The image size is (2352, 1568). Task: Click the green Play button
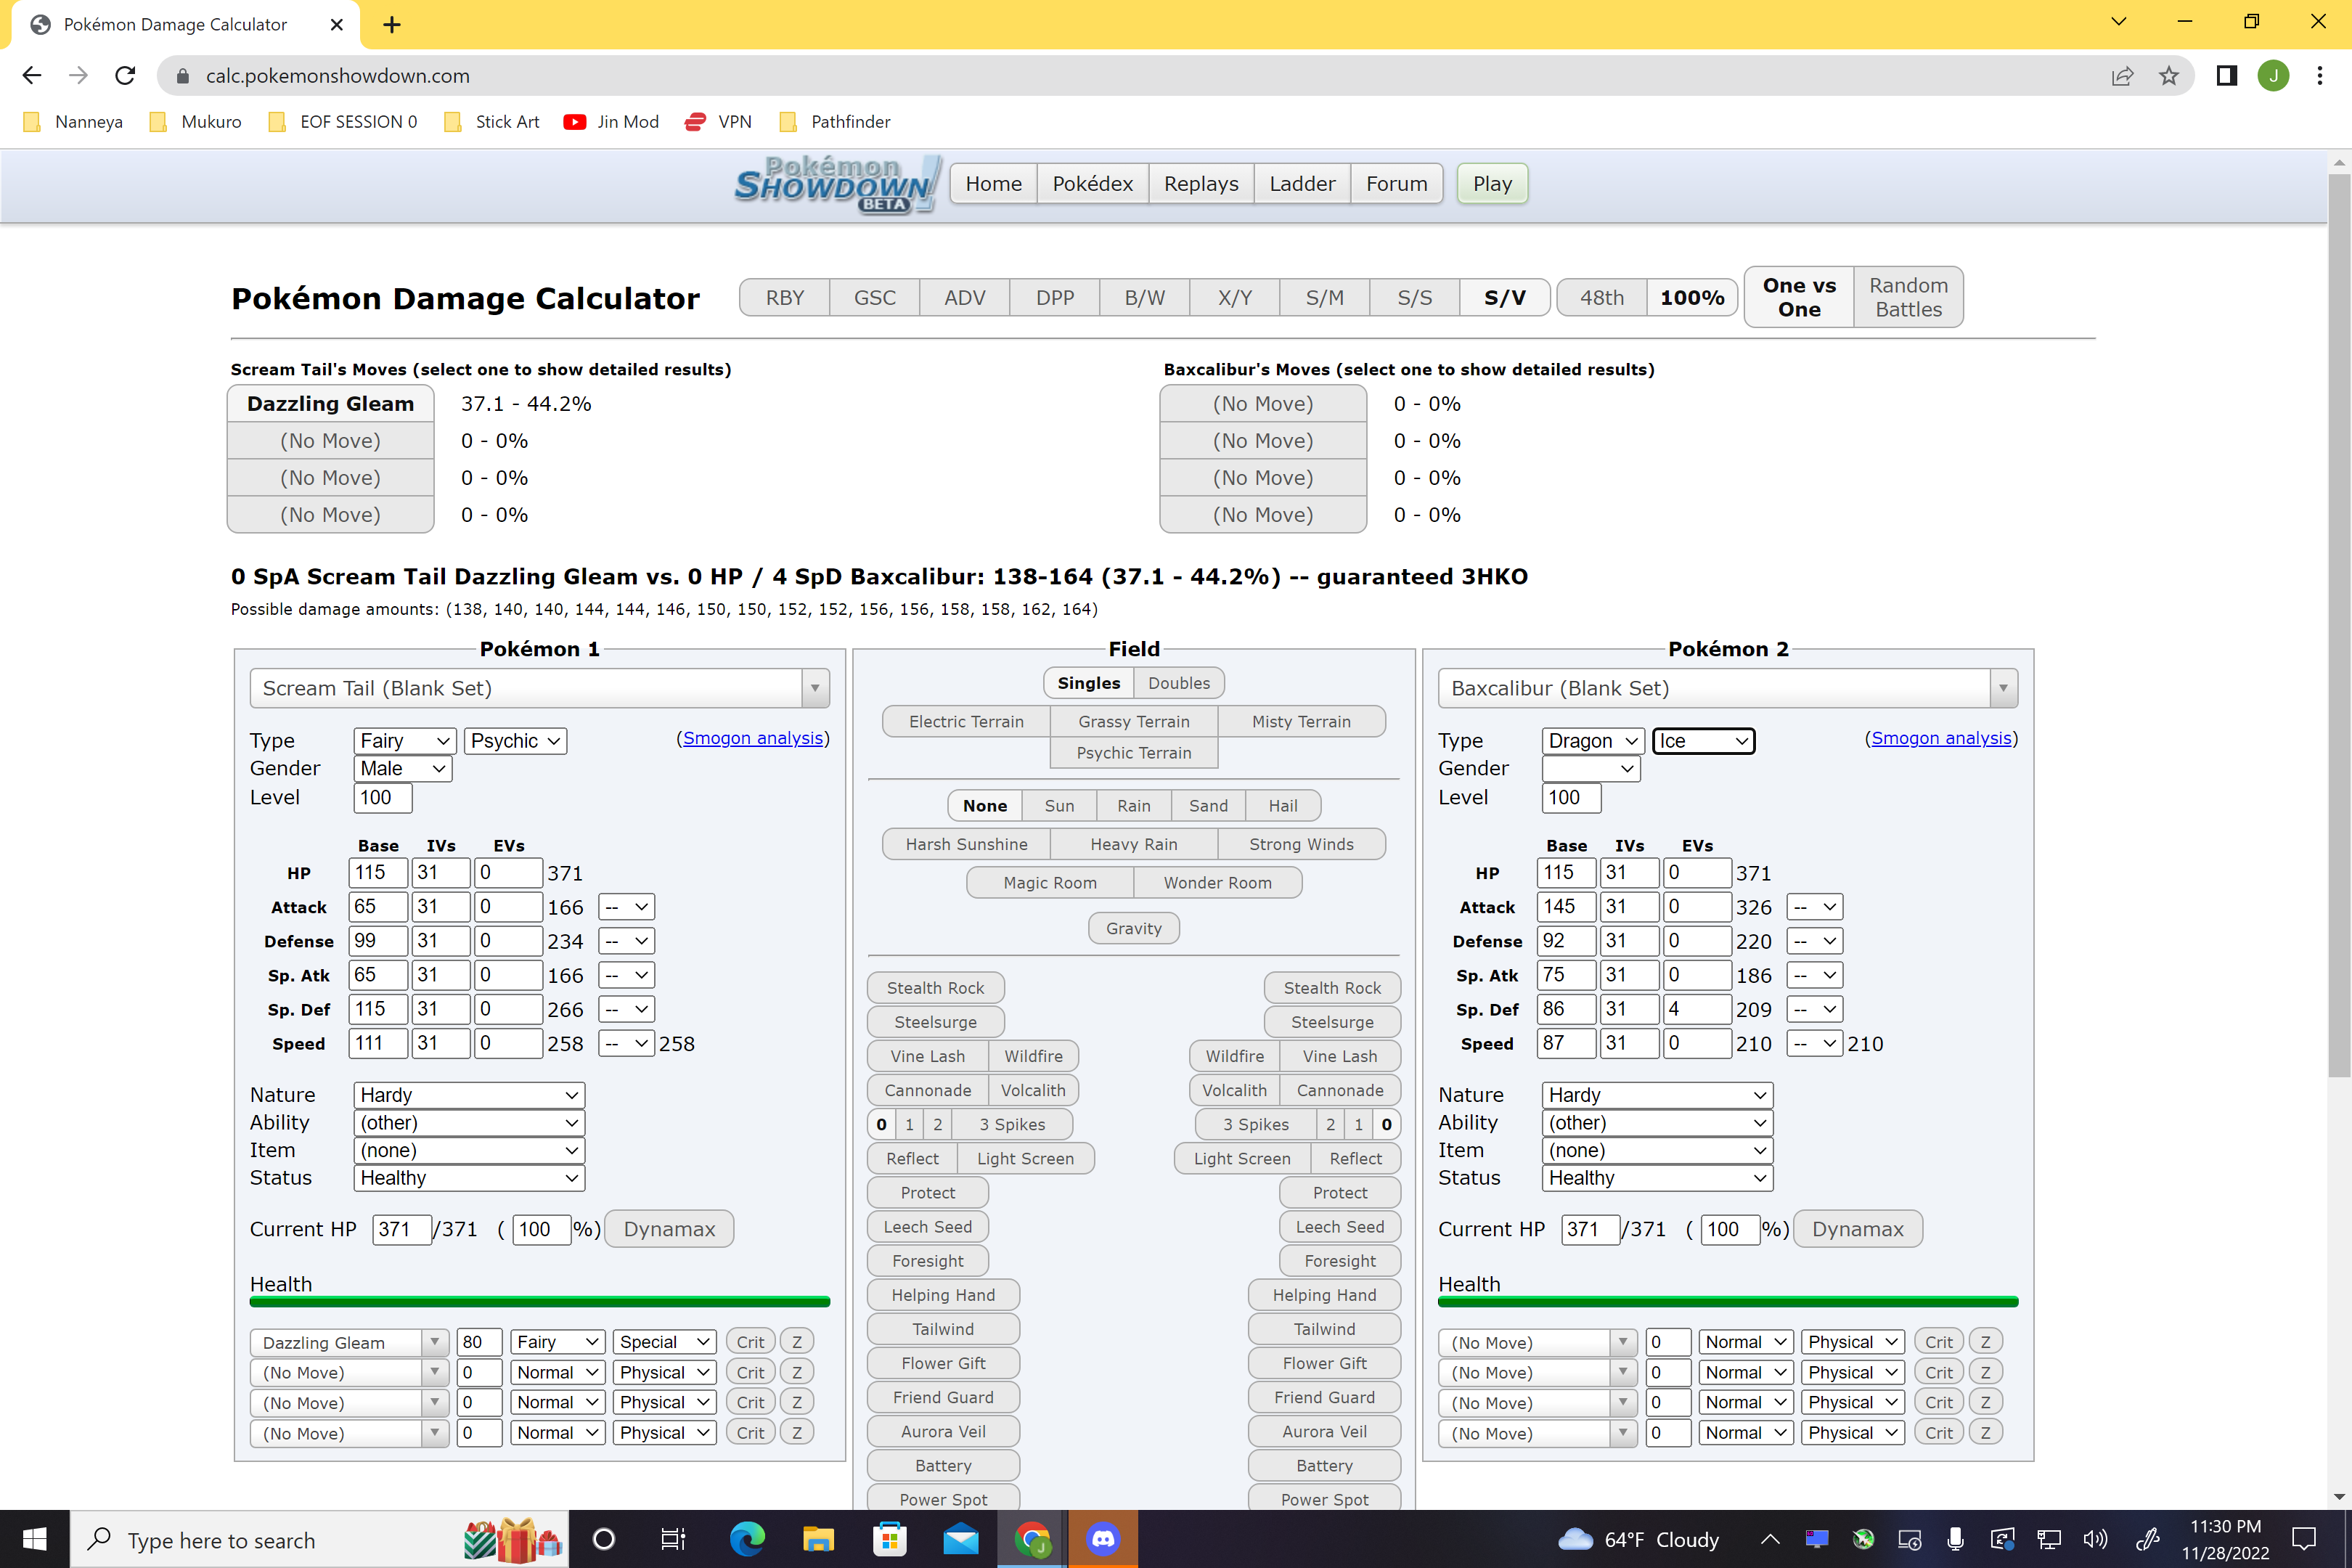(1492, 184)
